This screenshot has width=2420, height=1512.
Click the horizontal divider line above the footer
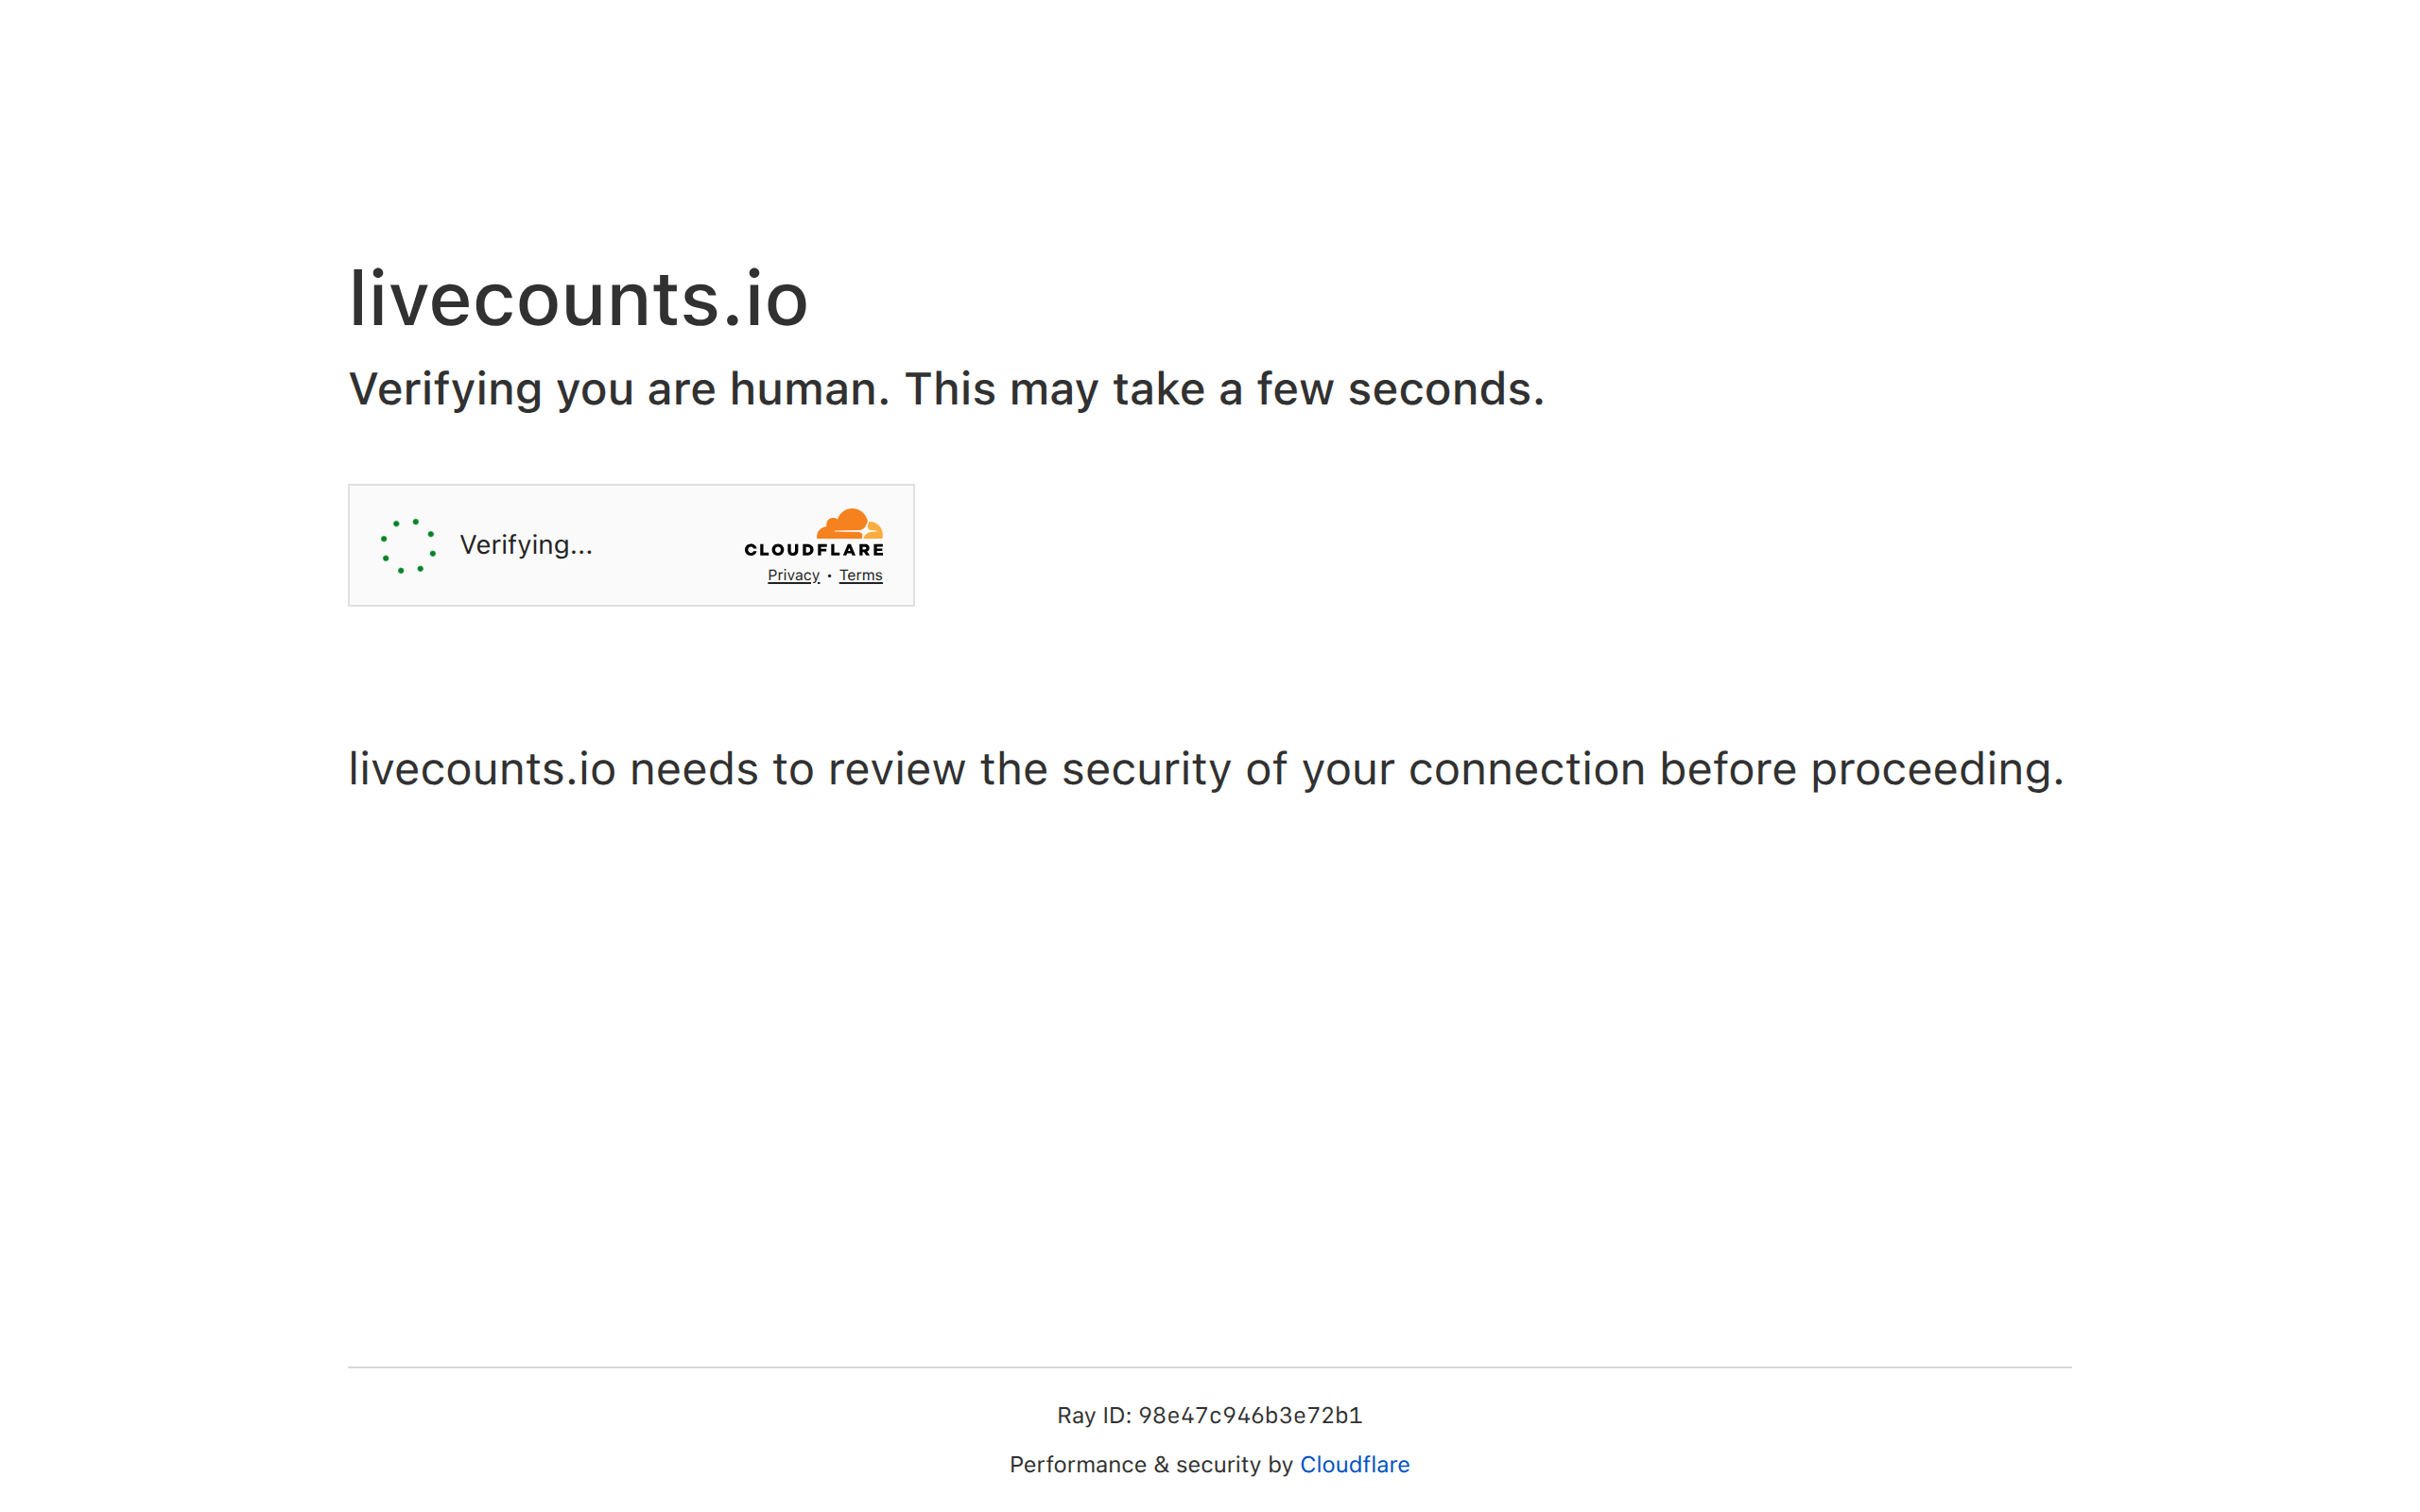tap(1209, 1367)
